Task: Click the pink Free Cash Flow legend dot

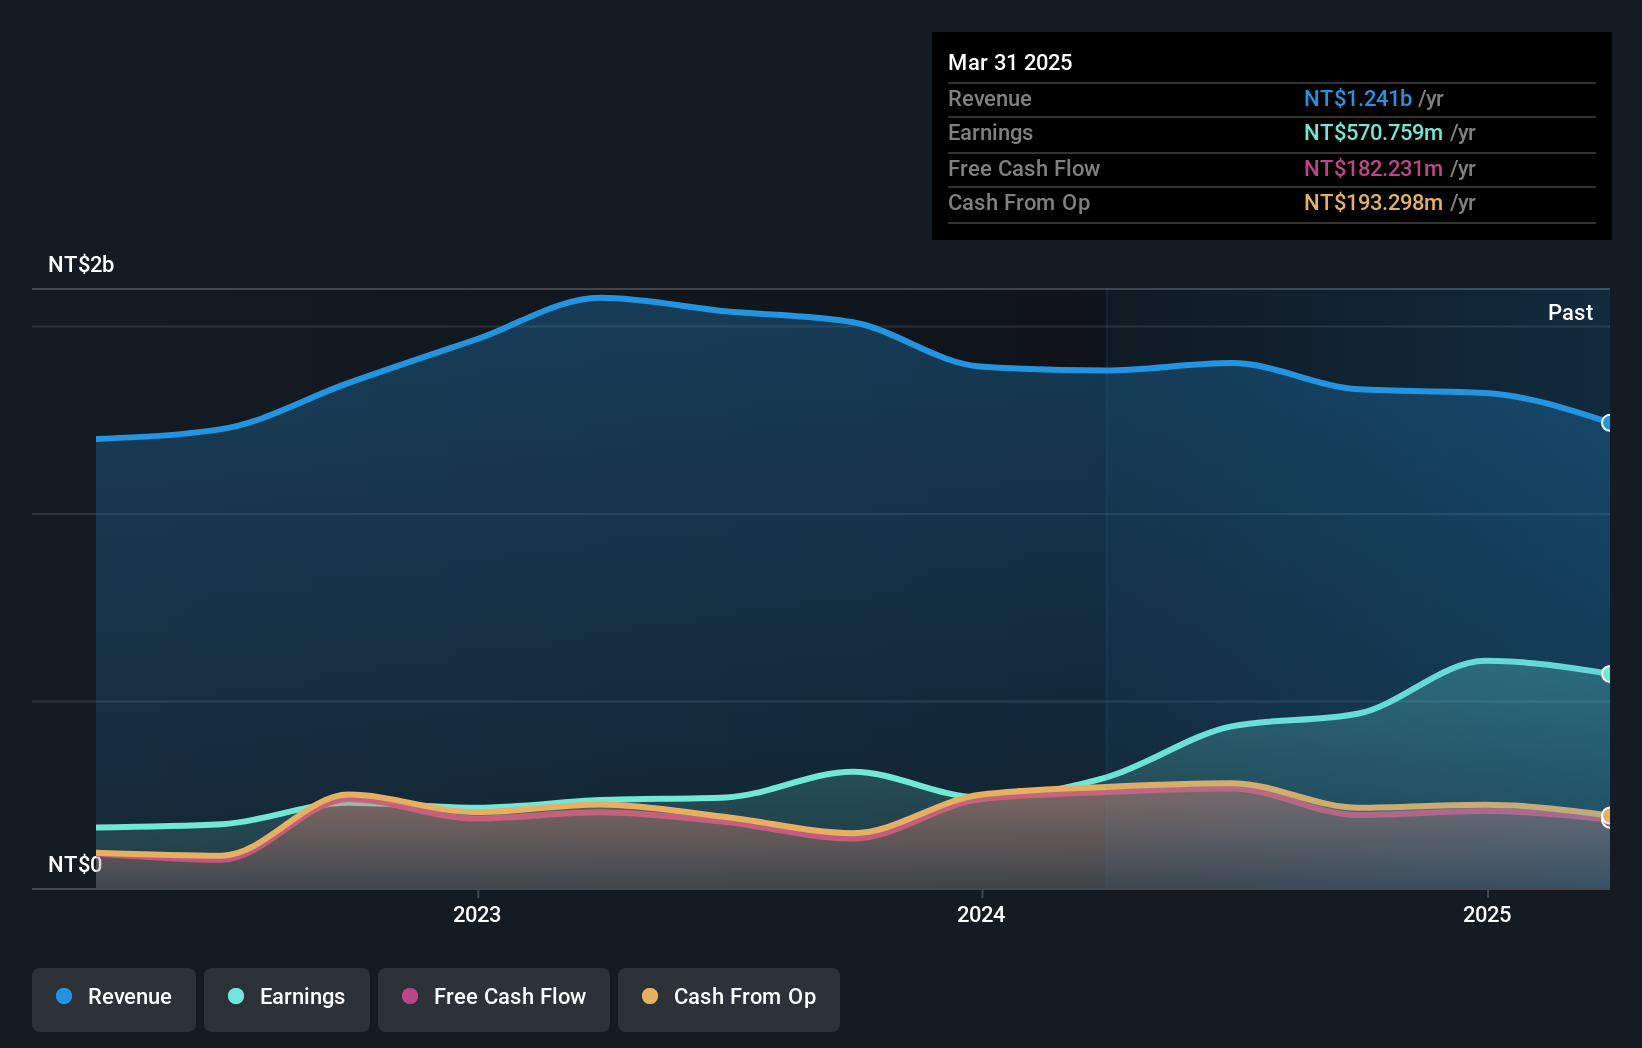Action: click(410, 996)
